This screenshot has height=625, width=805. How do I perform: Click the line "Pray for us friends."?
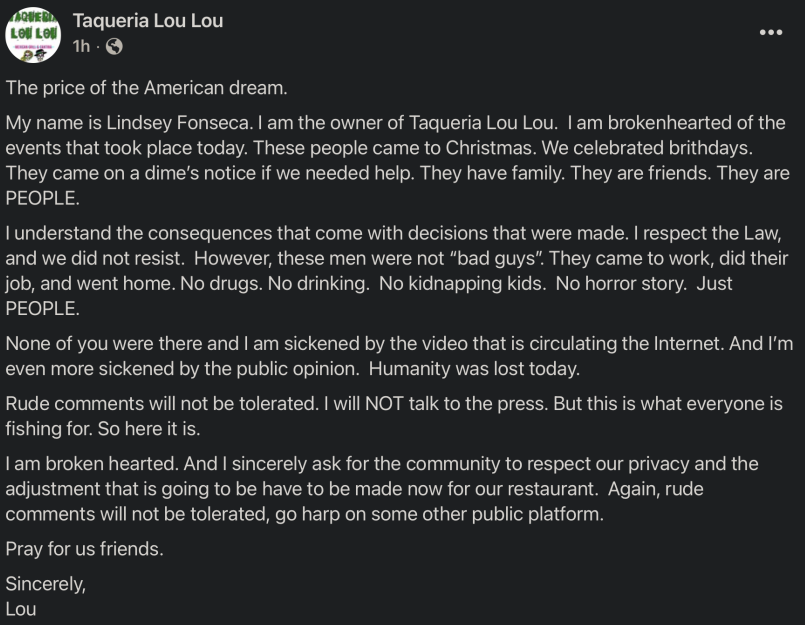pos(84,549)
